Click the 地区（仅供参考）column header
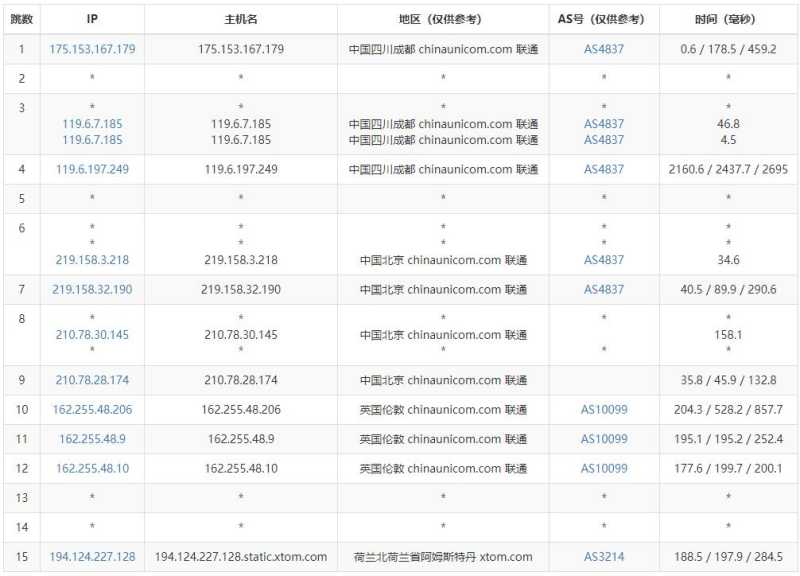The width and height of the screenshot is (800, 576). [x=440, y=17]
